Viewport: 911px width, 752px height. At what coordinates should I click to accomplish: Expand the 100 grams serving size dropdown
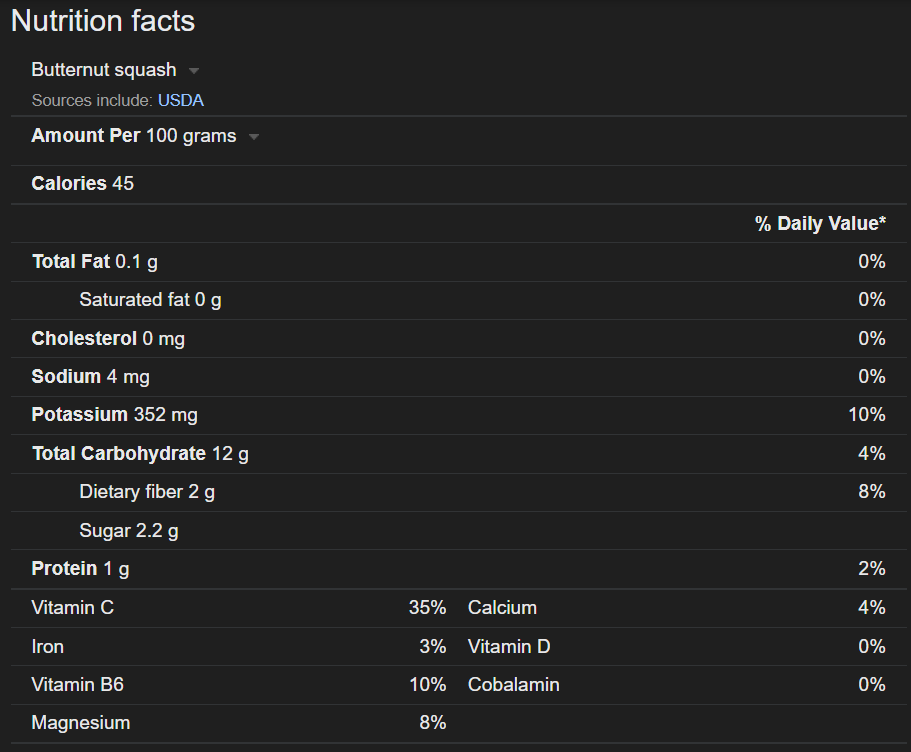(254, 137)
